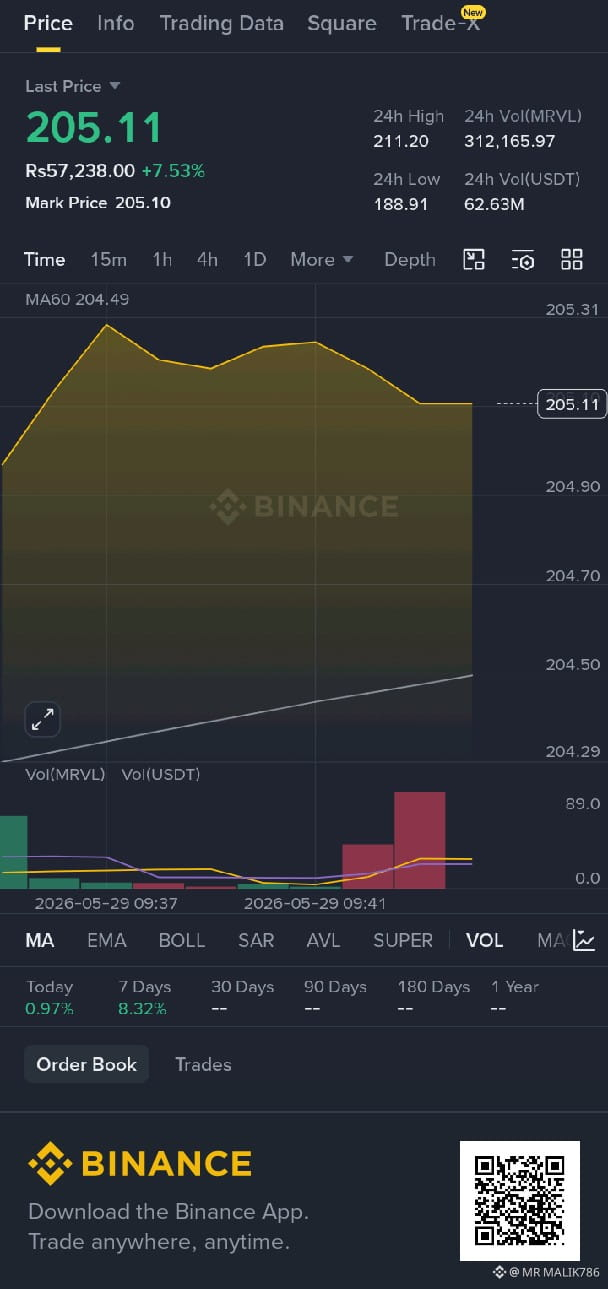This screenshot has width=608, height=1289.
Task: Select the 15m timeframe
Action: pos(109,260)
